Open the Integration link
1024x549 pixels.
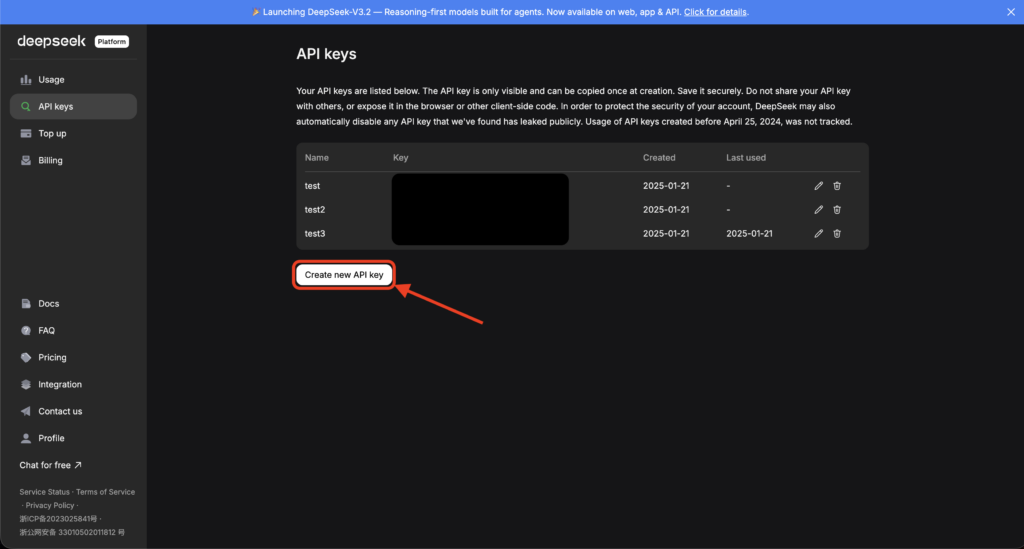tap(60, 385)
